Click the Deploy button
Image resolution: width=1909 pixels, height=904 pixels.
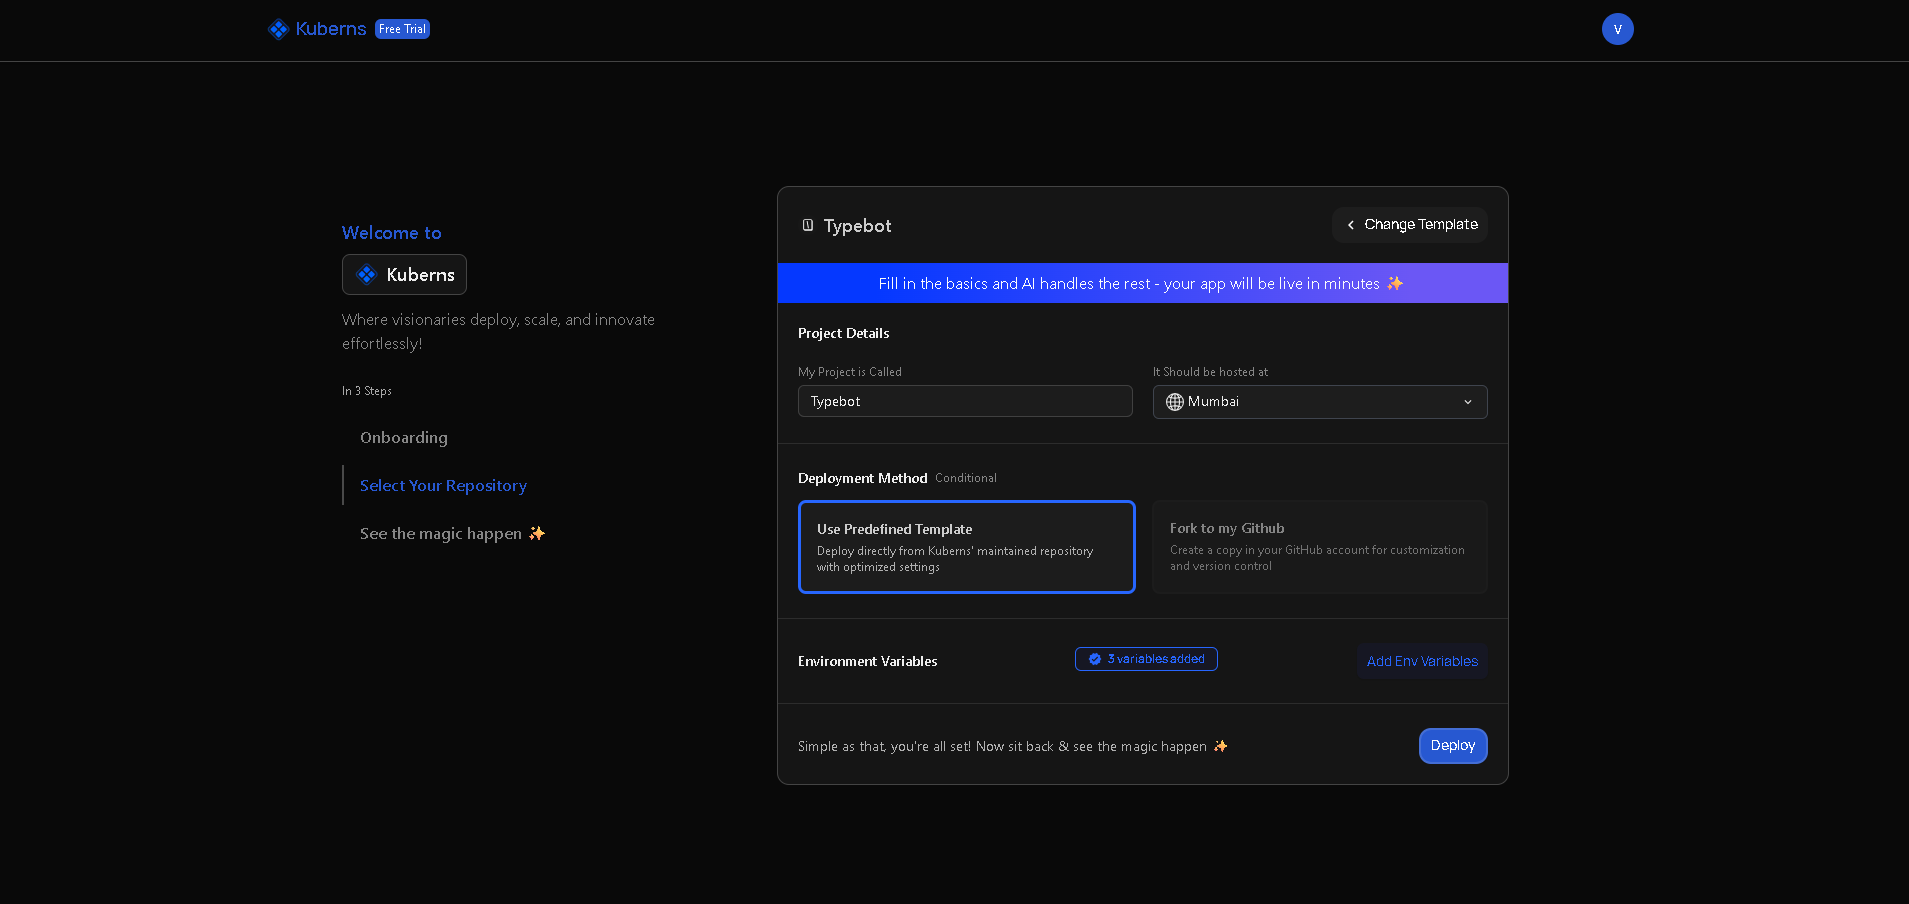(x=1452, y=745)
